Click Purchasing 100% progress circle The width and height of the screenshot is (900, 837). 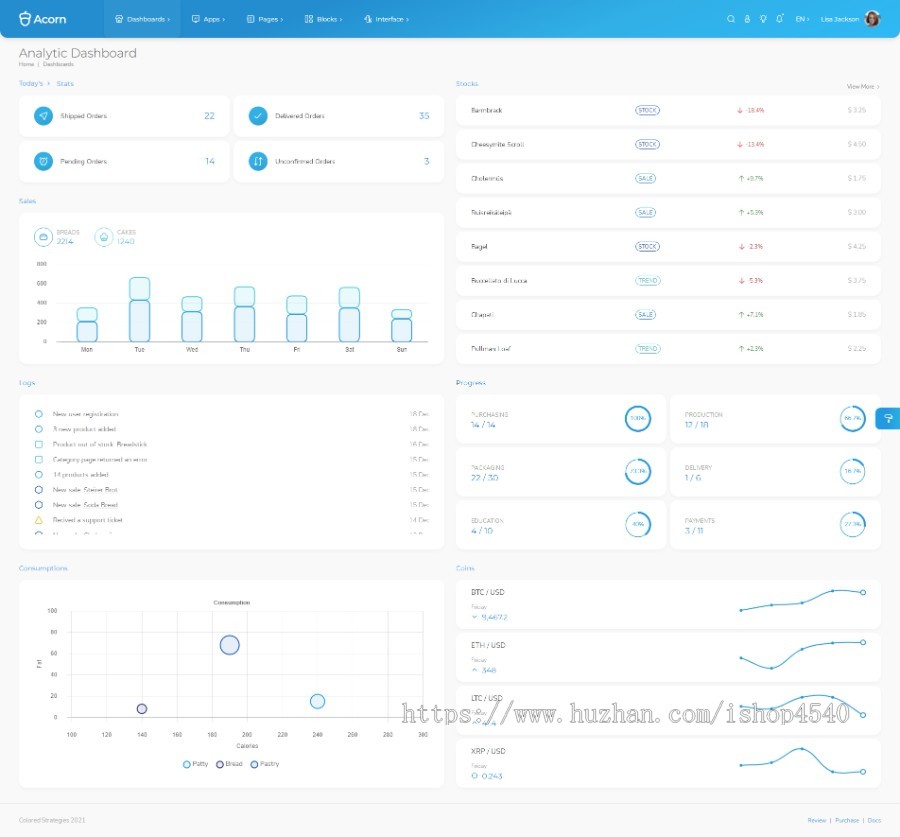(x=638, y=418)
